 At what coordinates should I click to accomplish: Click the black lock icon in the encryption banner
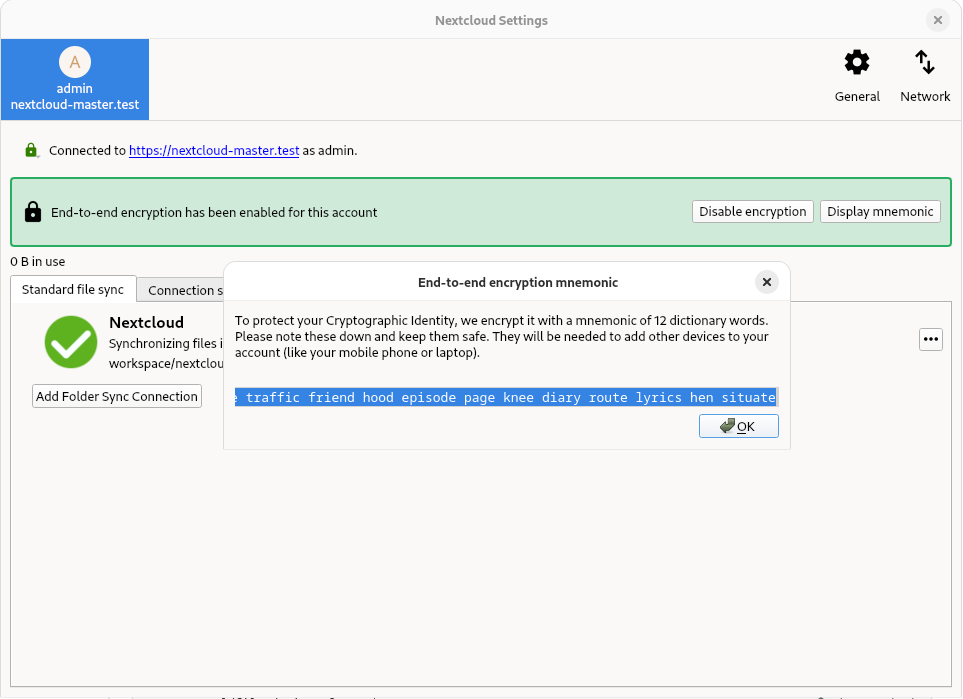(x=33, y=212)
